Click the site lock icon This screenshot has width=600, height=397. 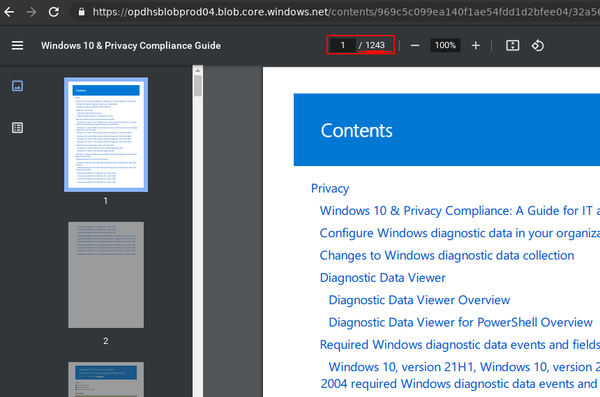(81, 12)
